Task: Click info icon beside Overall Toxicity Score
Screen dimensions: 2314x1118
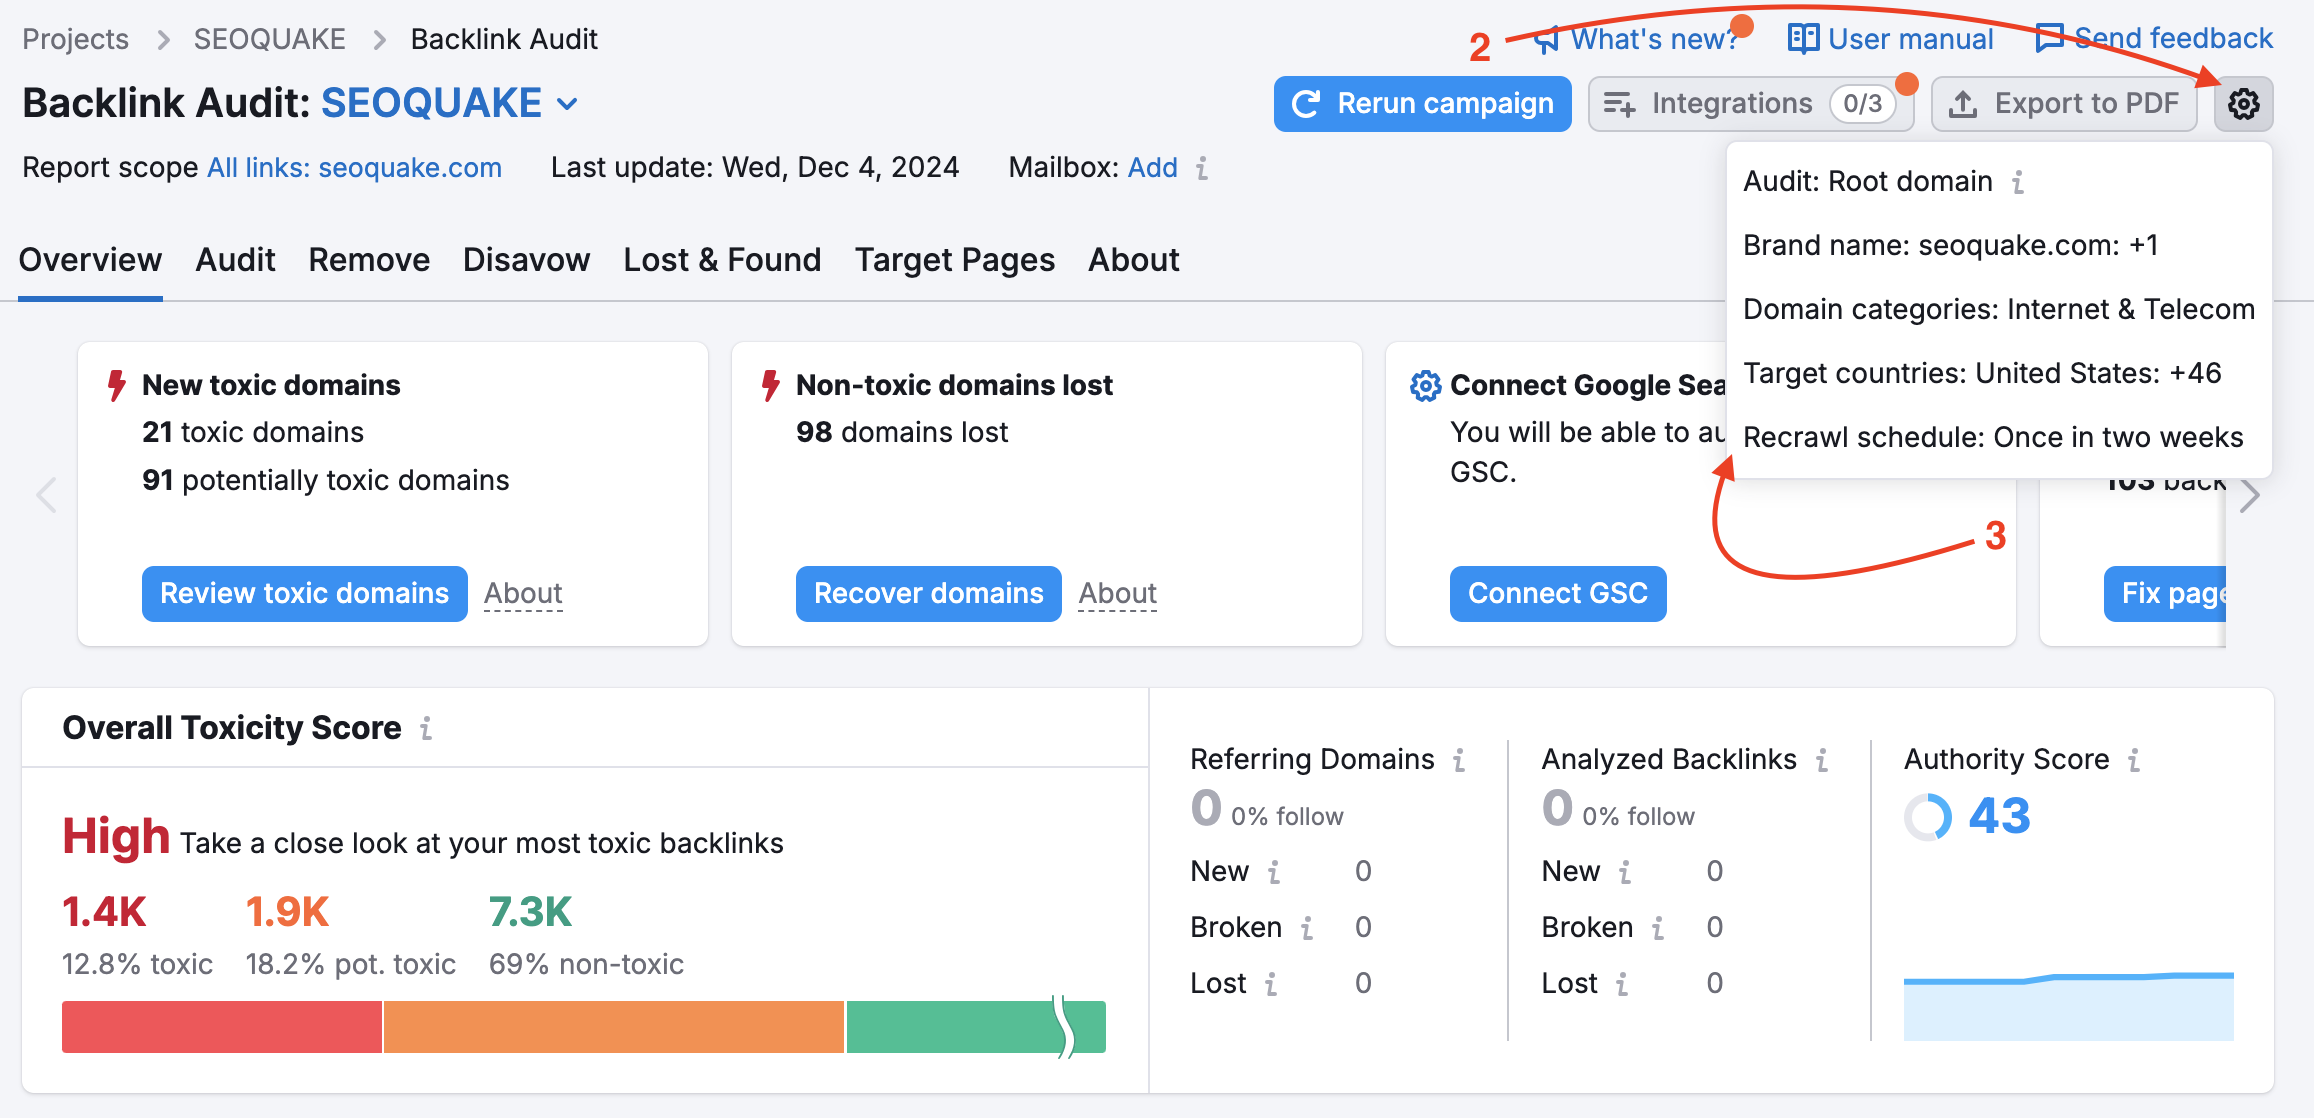Action: click(x=426, y=728)
